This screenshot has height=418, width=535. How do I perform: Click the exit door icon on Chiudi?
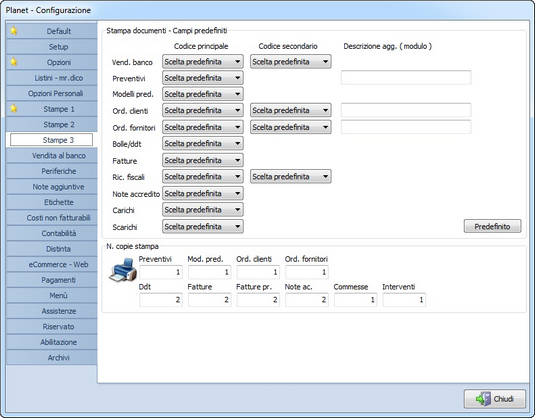(483, 399)
